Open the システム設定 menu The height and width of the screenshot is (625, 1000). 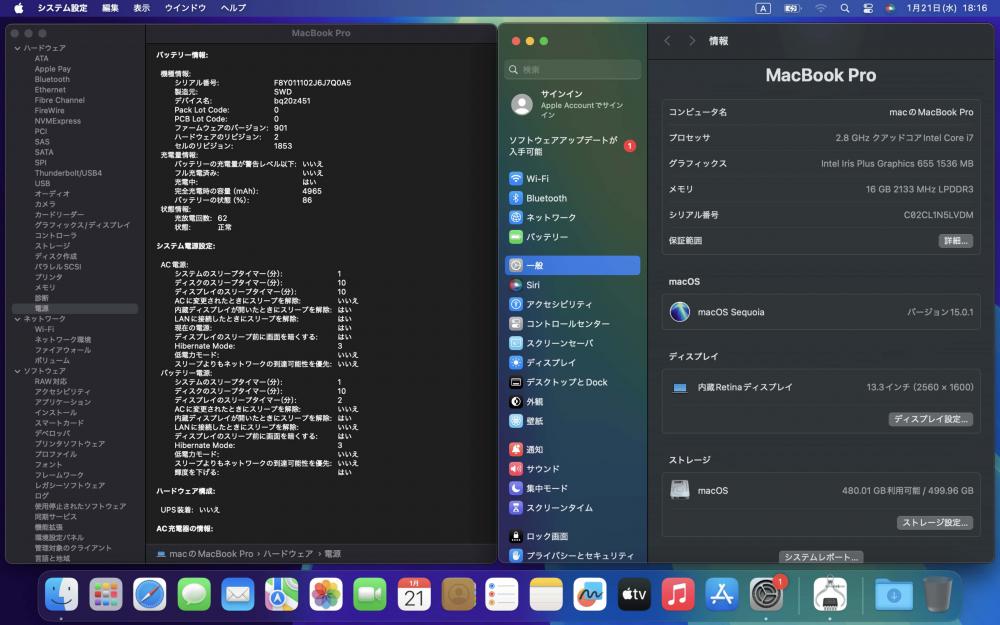click(x=62, y=8)
